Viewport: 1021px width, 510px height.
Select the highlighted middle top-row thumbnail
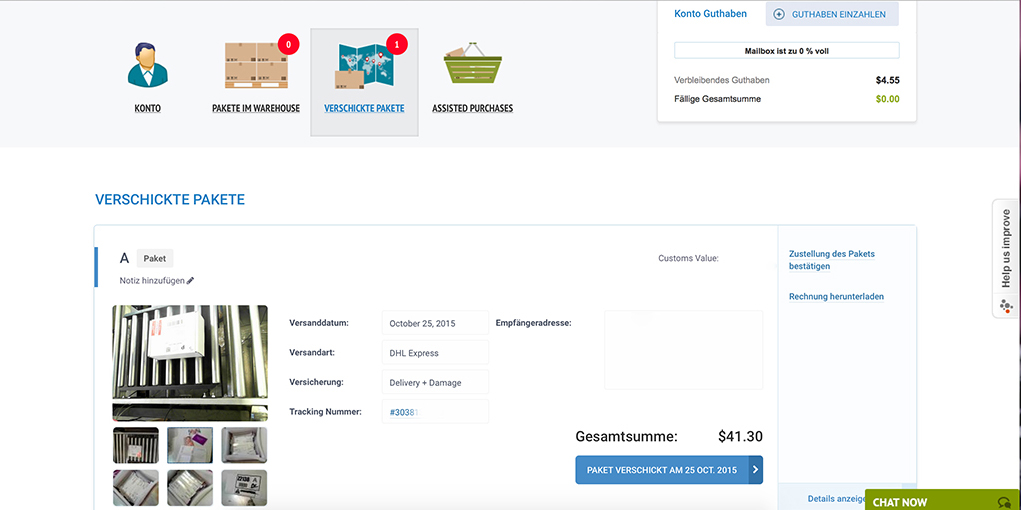pos(190,445)
